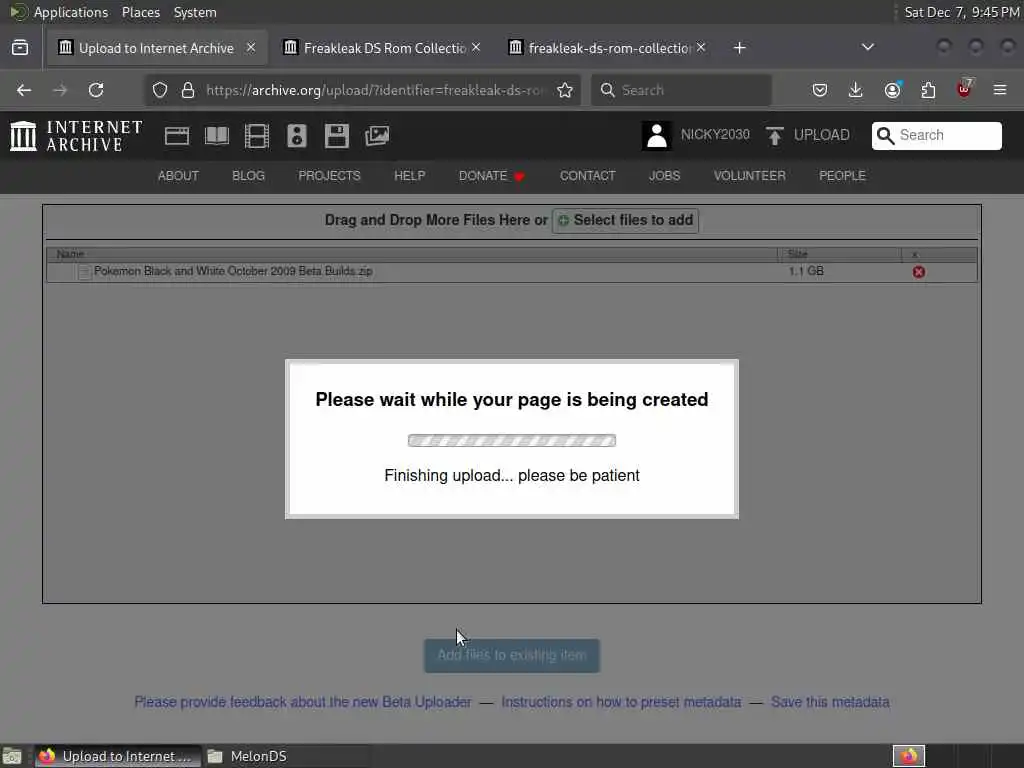
Task: Reload the page with the refresh icon
Action: click(x=96, y=90)
